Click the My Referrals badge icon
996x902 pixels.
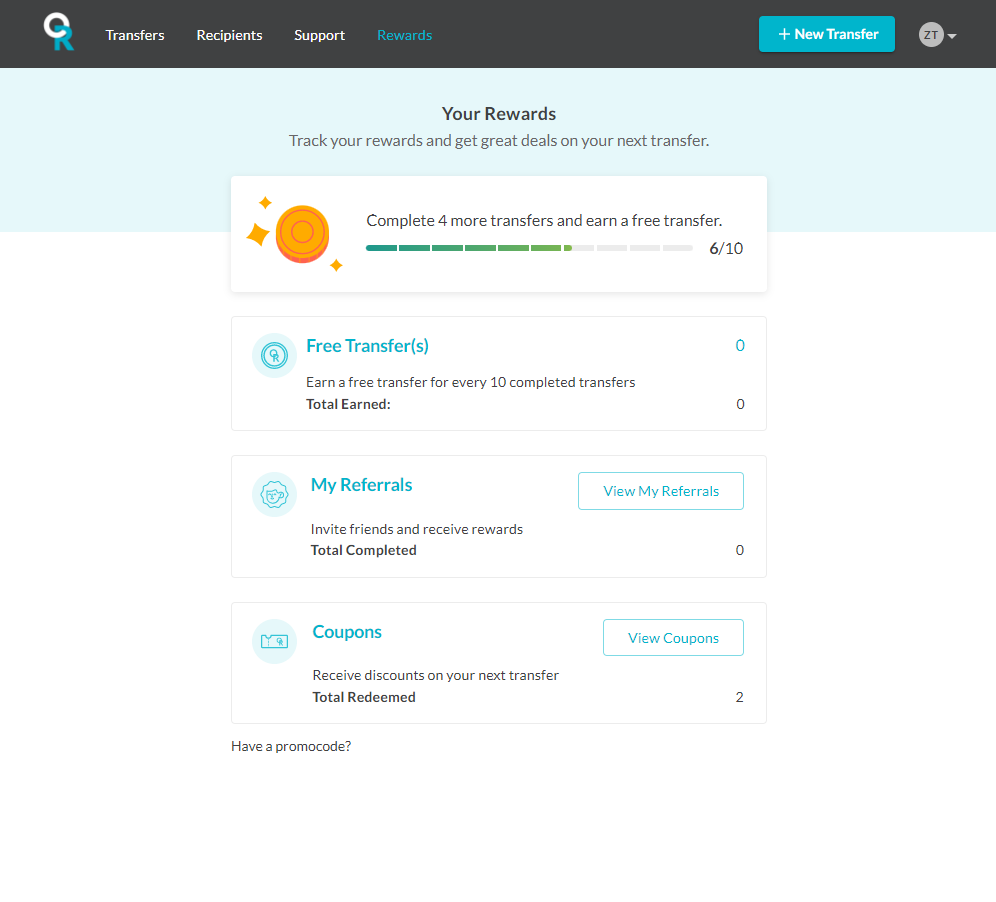274,494
